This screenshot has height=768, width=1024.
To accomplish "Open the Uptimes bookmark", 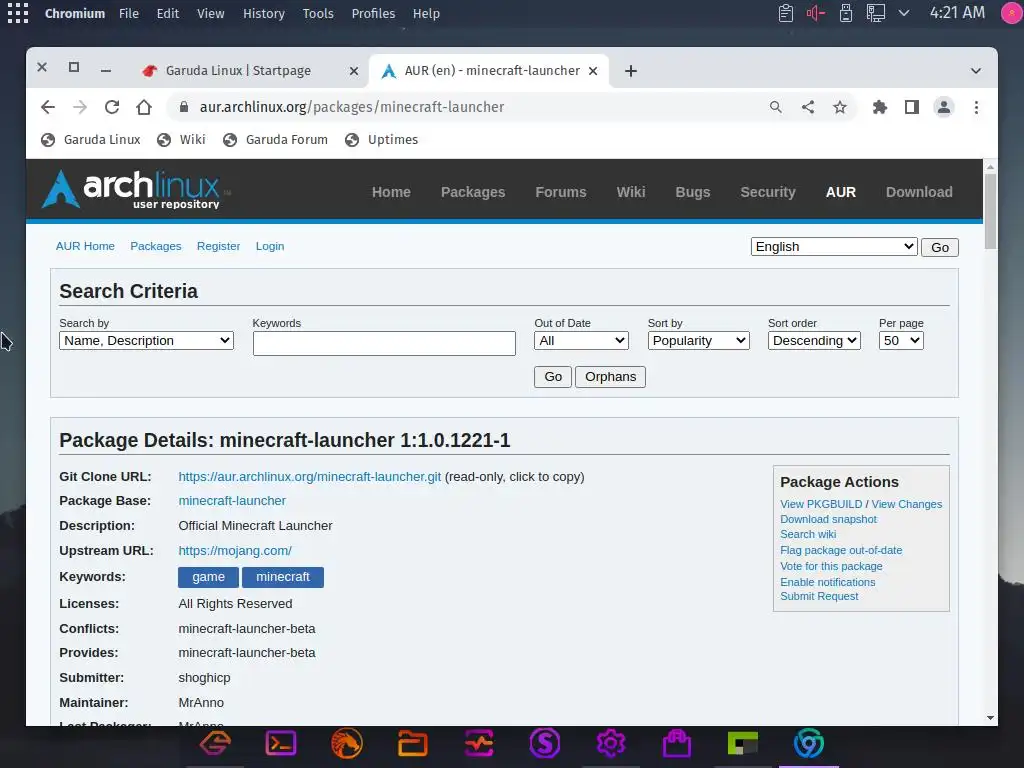I will click(381, 140).
